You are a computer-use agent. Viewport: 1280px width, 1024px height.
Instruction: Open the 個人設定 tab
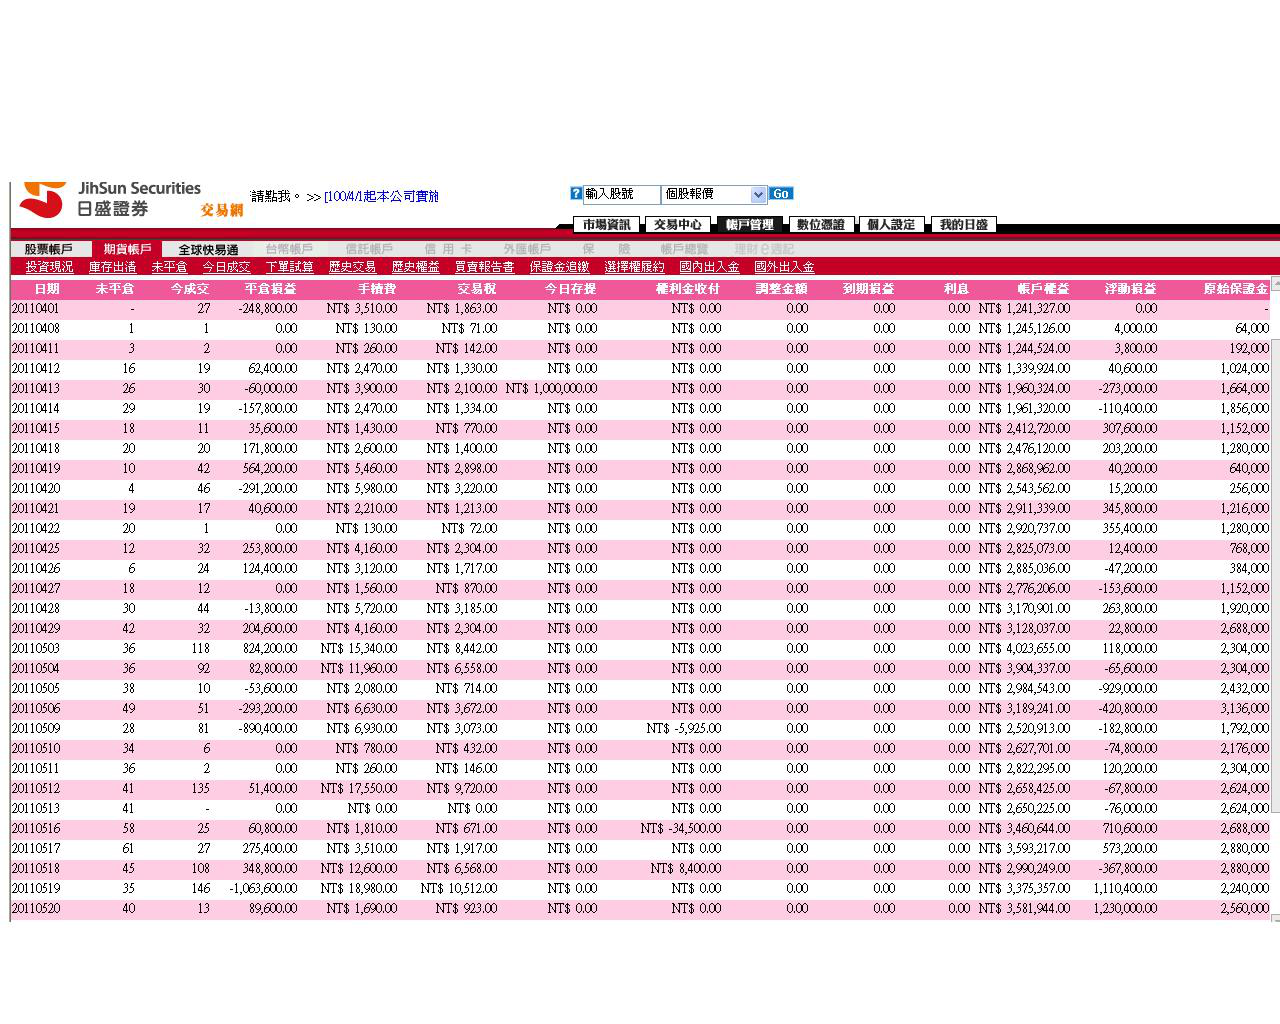[x=891, y=225]
